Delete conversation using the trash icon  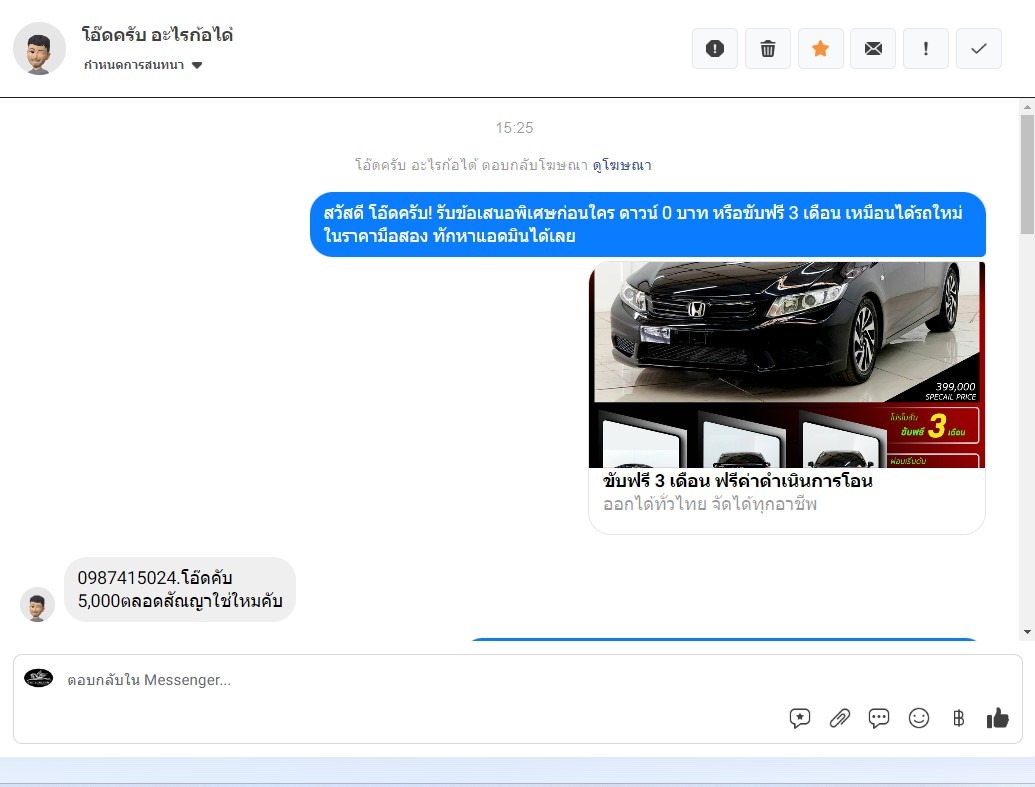[767, 48]
